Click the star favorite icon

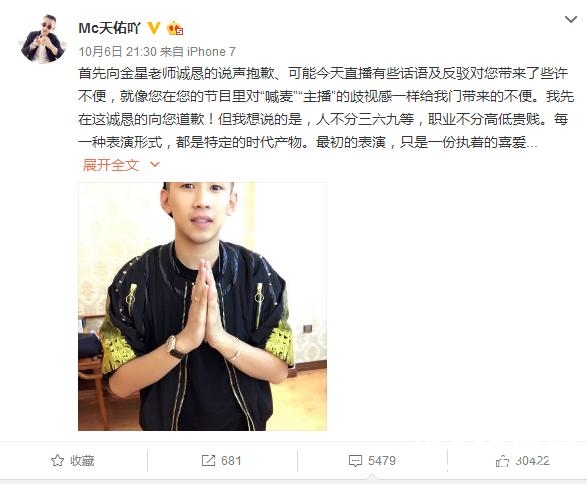[57, 460]
